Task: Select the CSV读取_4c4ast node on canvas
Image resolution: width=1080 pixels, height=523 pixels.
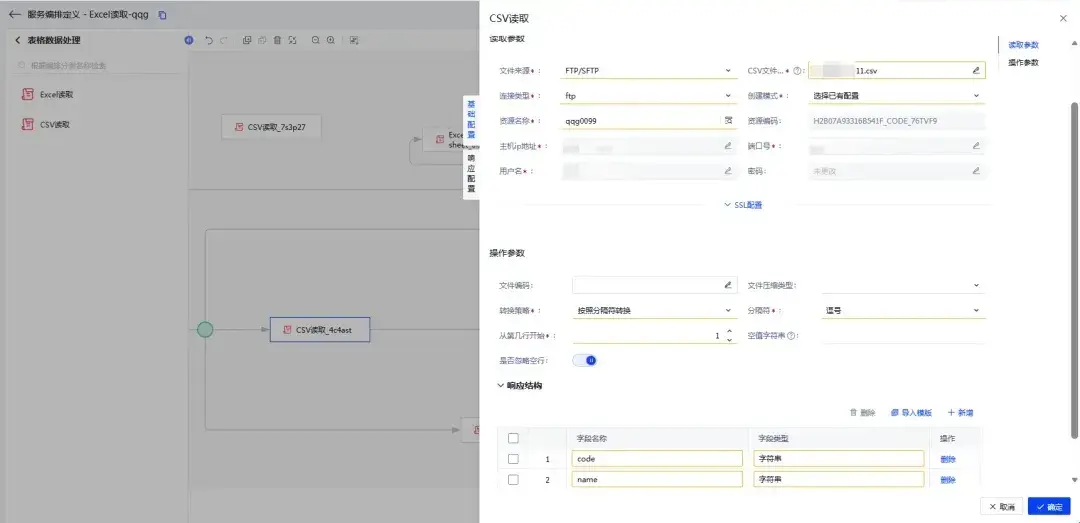Action: coord(320,330)
